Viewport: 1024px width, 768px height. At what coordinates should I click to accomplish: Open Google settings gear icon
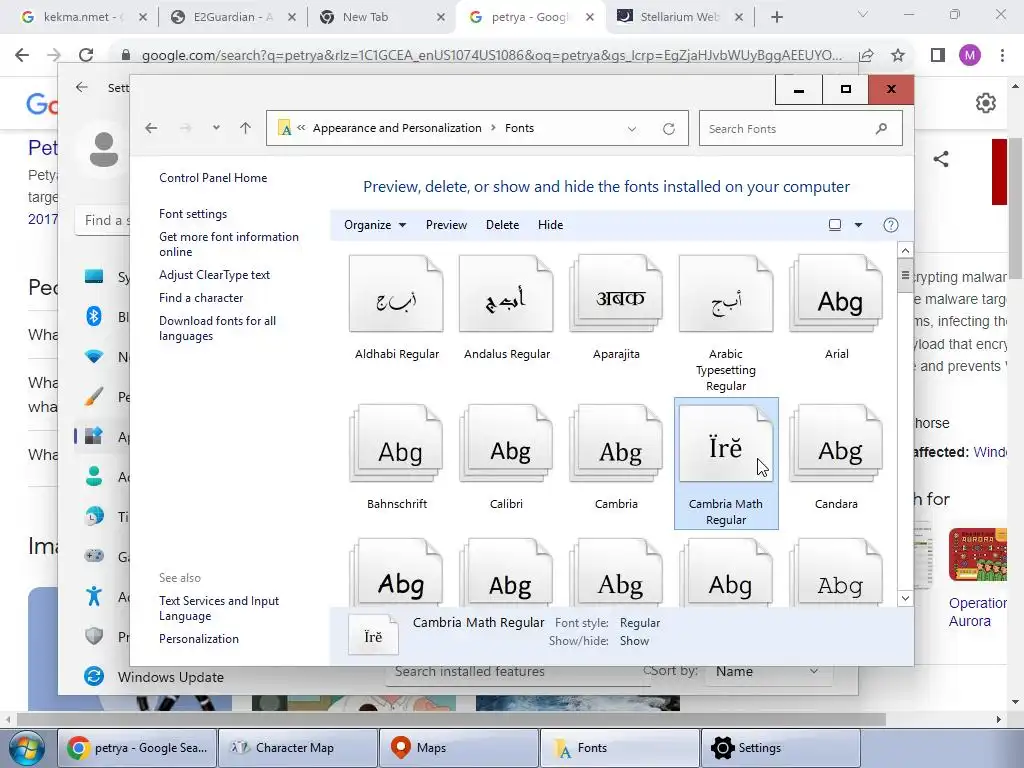click(x=985, y=103)
